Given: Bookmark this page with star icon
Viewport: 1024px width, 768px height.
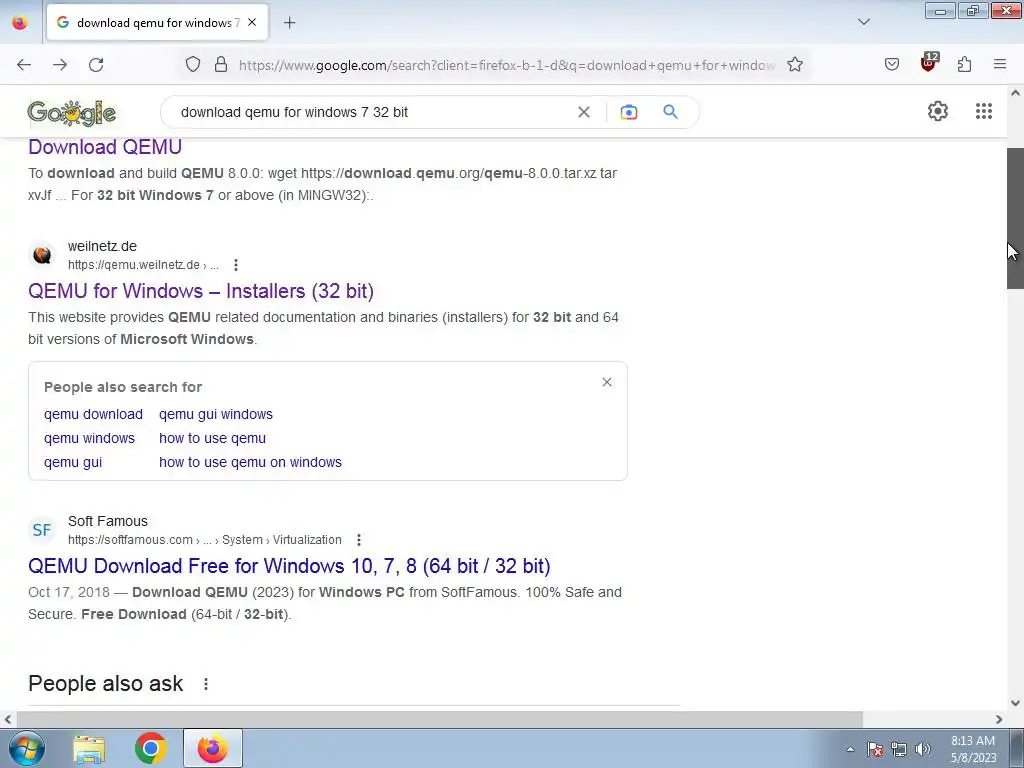Looking at the screenshot, I should [x=795, y=65].
